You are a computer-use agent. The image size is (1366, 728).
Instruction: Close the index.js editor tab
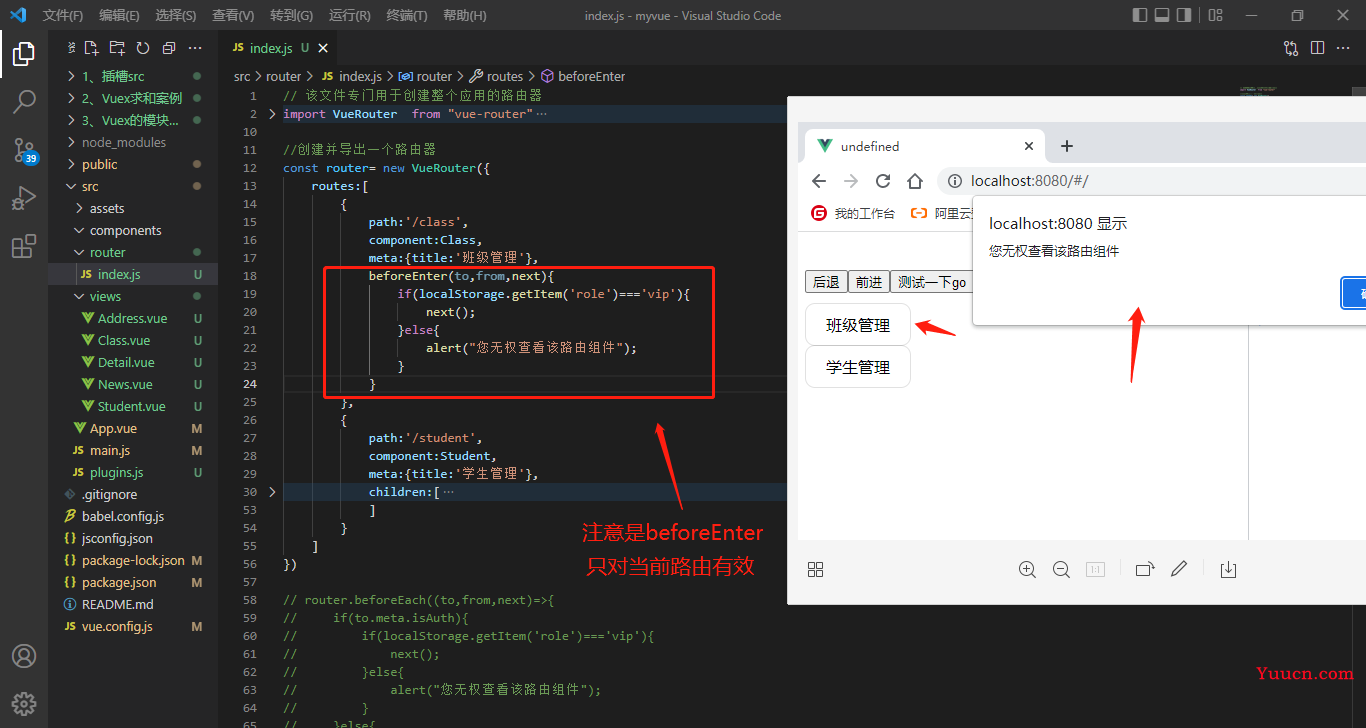(x=323, y=48)
